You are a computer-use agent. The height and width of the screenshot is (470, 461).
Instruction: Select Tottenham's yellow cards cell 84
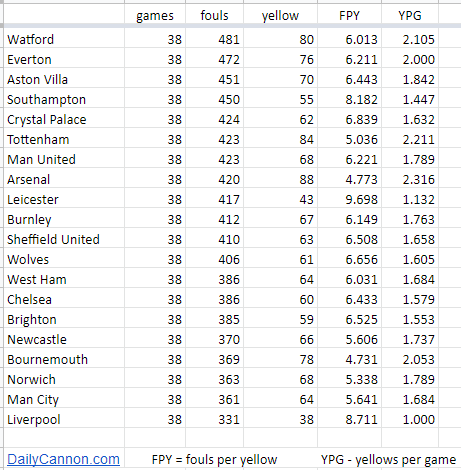point(280,139)
